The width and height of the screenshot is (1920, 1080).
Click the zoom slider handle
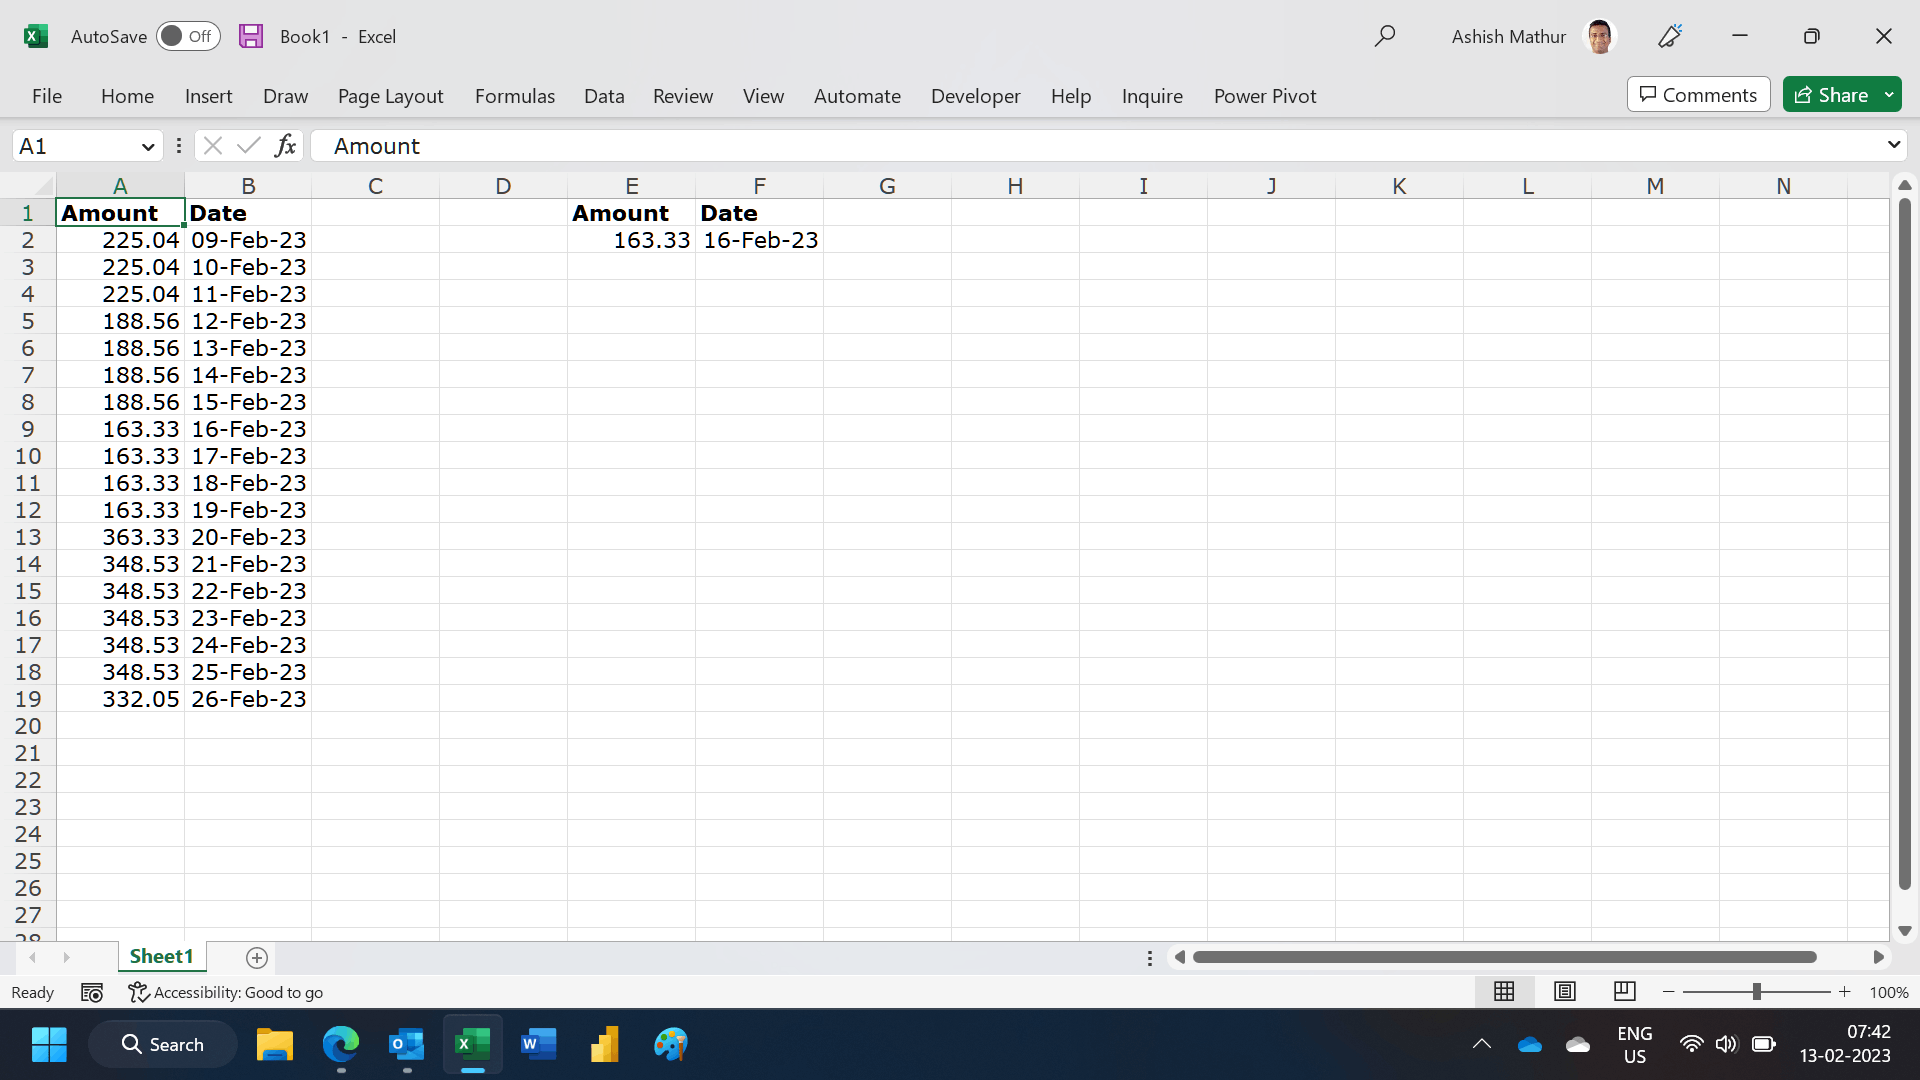pyautogui.click(x=1757, y=992)
